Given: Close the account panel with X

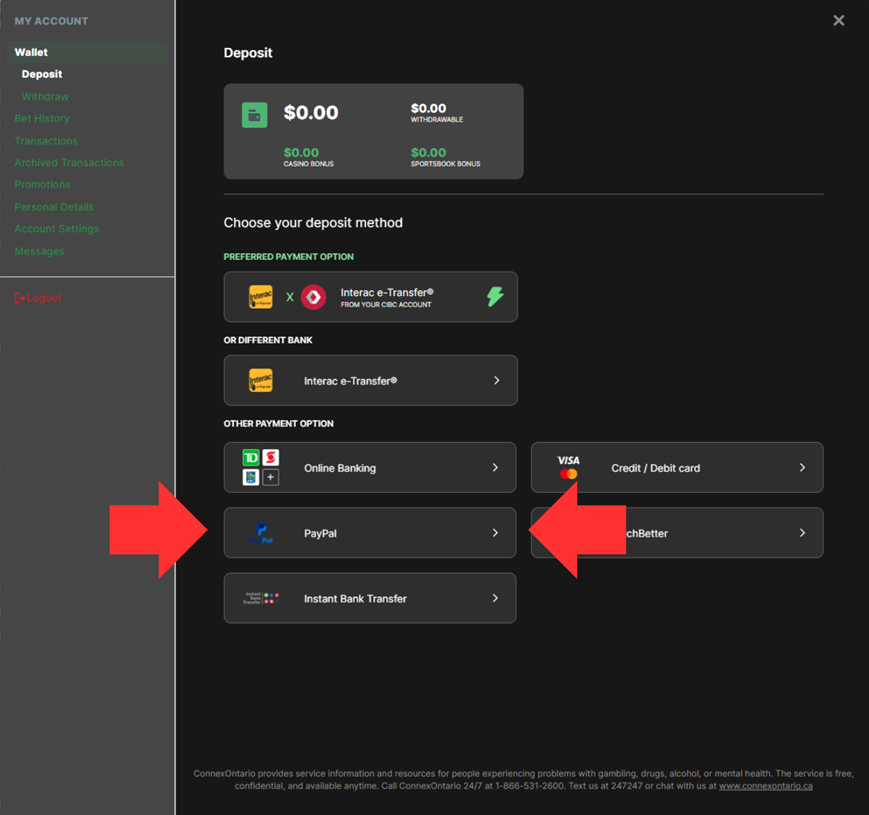Looking at the screenshot, I should coord(838,21).
